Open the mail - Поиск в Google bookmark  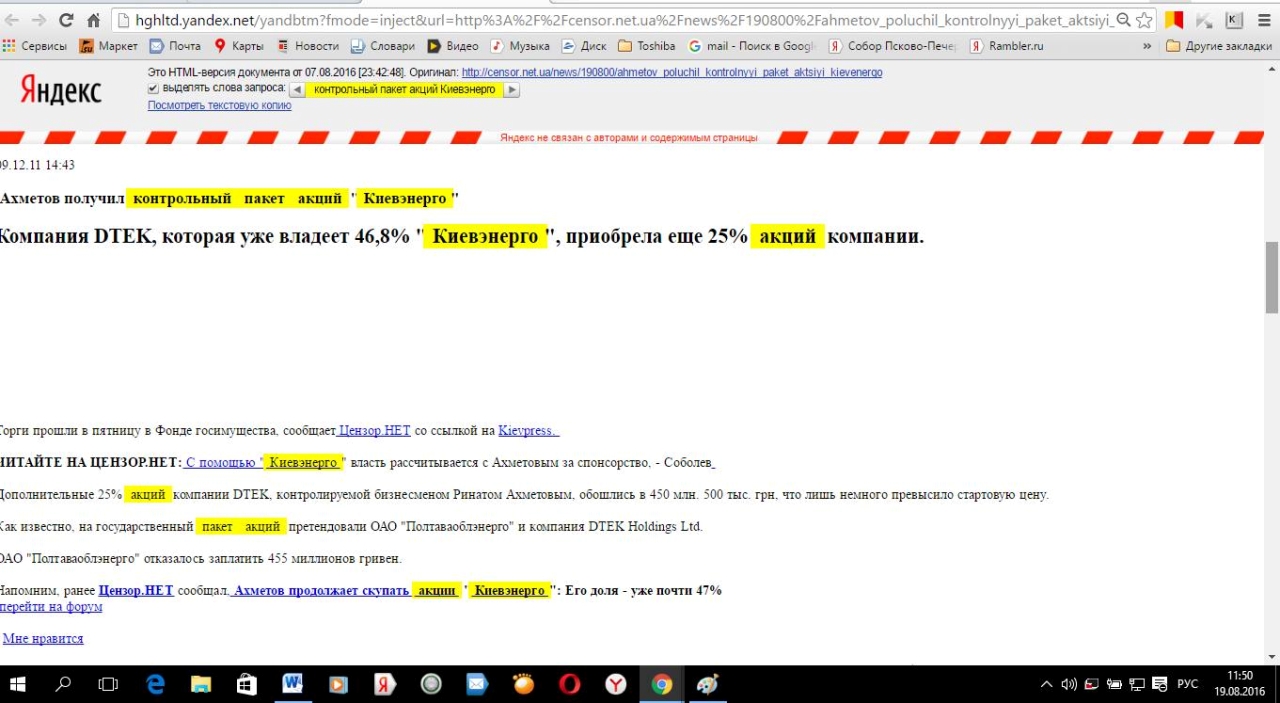point(752,46)
